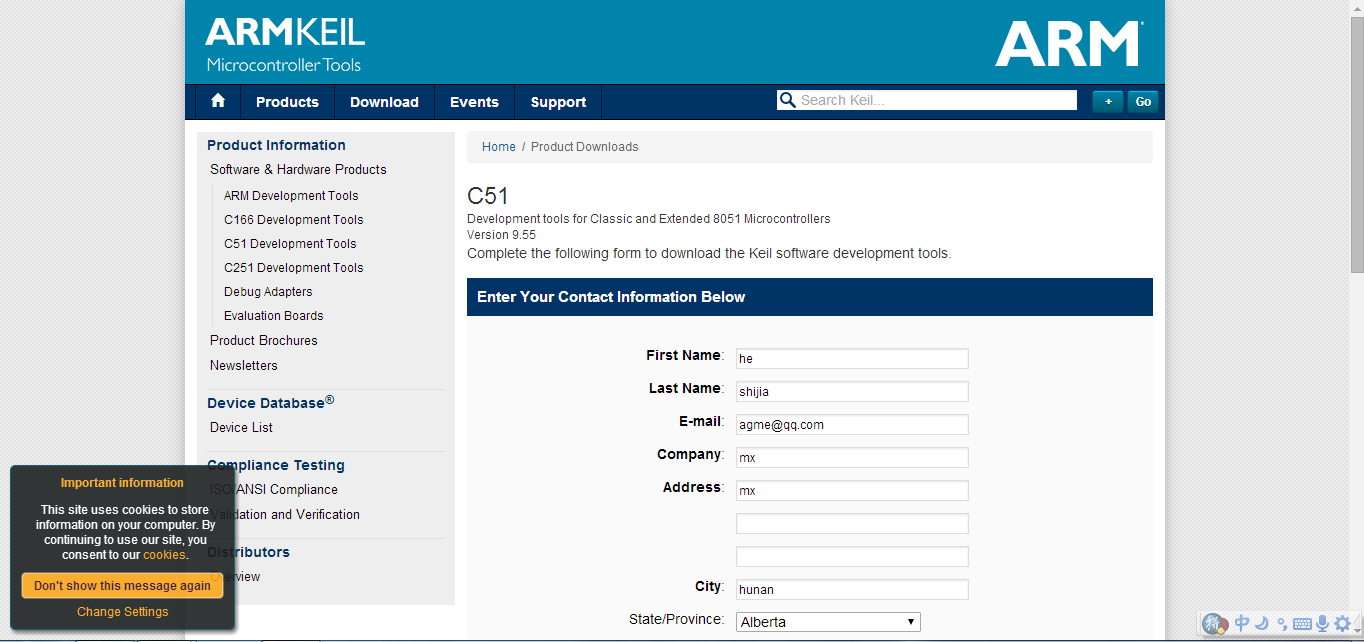1364x642 pixels.
Task: Open the Download menu
Action: tap(384, 102)
